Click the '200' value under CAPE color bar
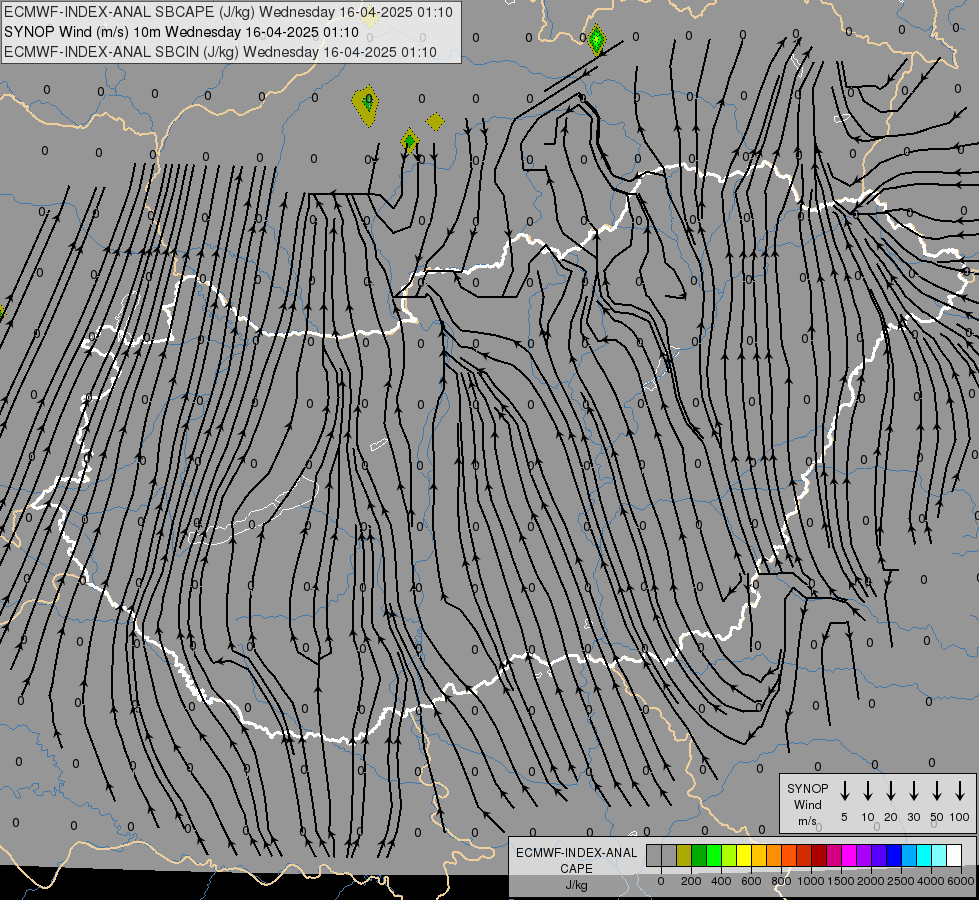979x900 pixels. pyautogui.click(x=691, y=881)
